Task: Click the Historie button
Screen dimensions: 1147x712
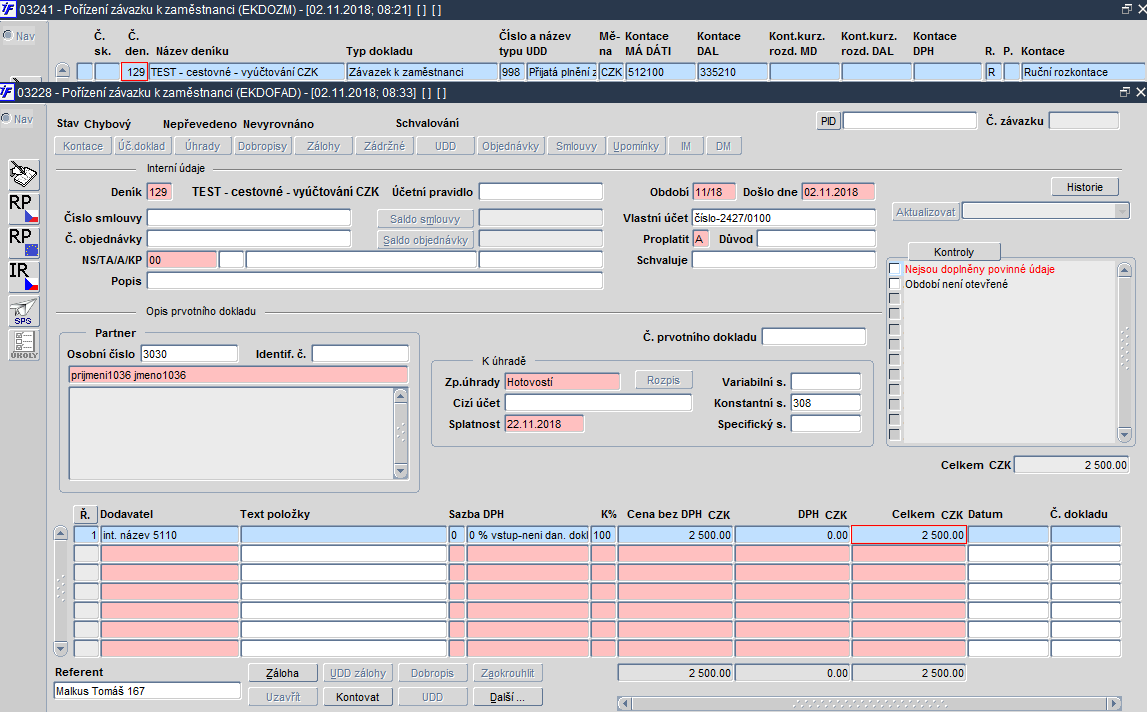Action: [1085, 187]
